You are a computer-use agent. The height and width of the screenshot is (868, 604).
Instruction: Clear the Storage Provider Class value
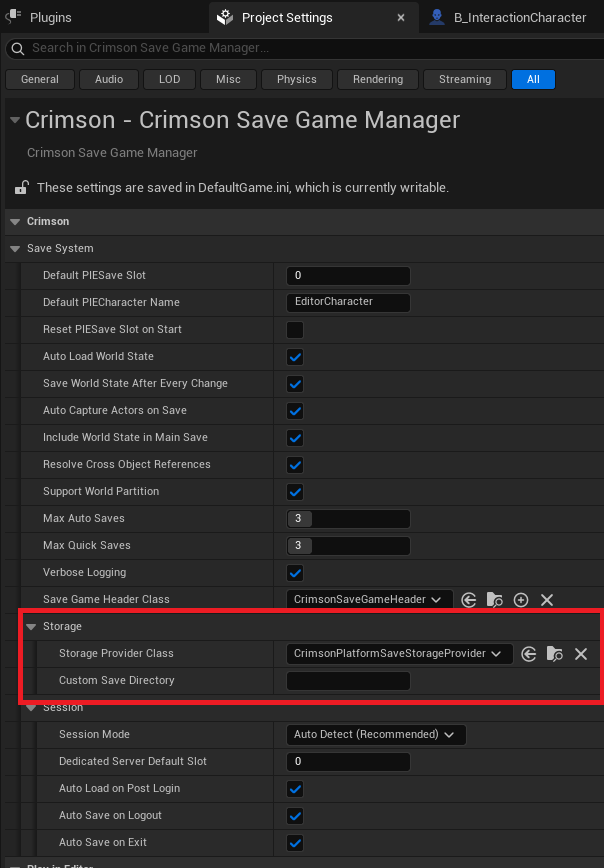(581, 654)
